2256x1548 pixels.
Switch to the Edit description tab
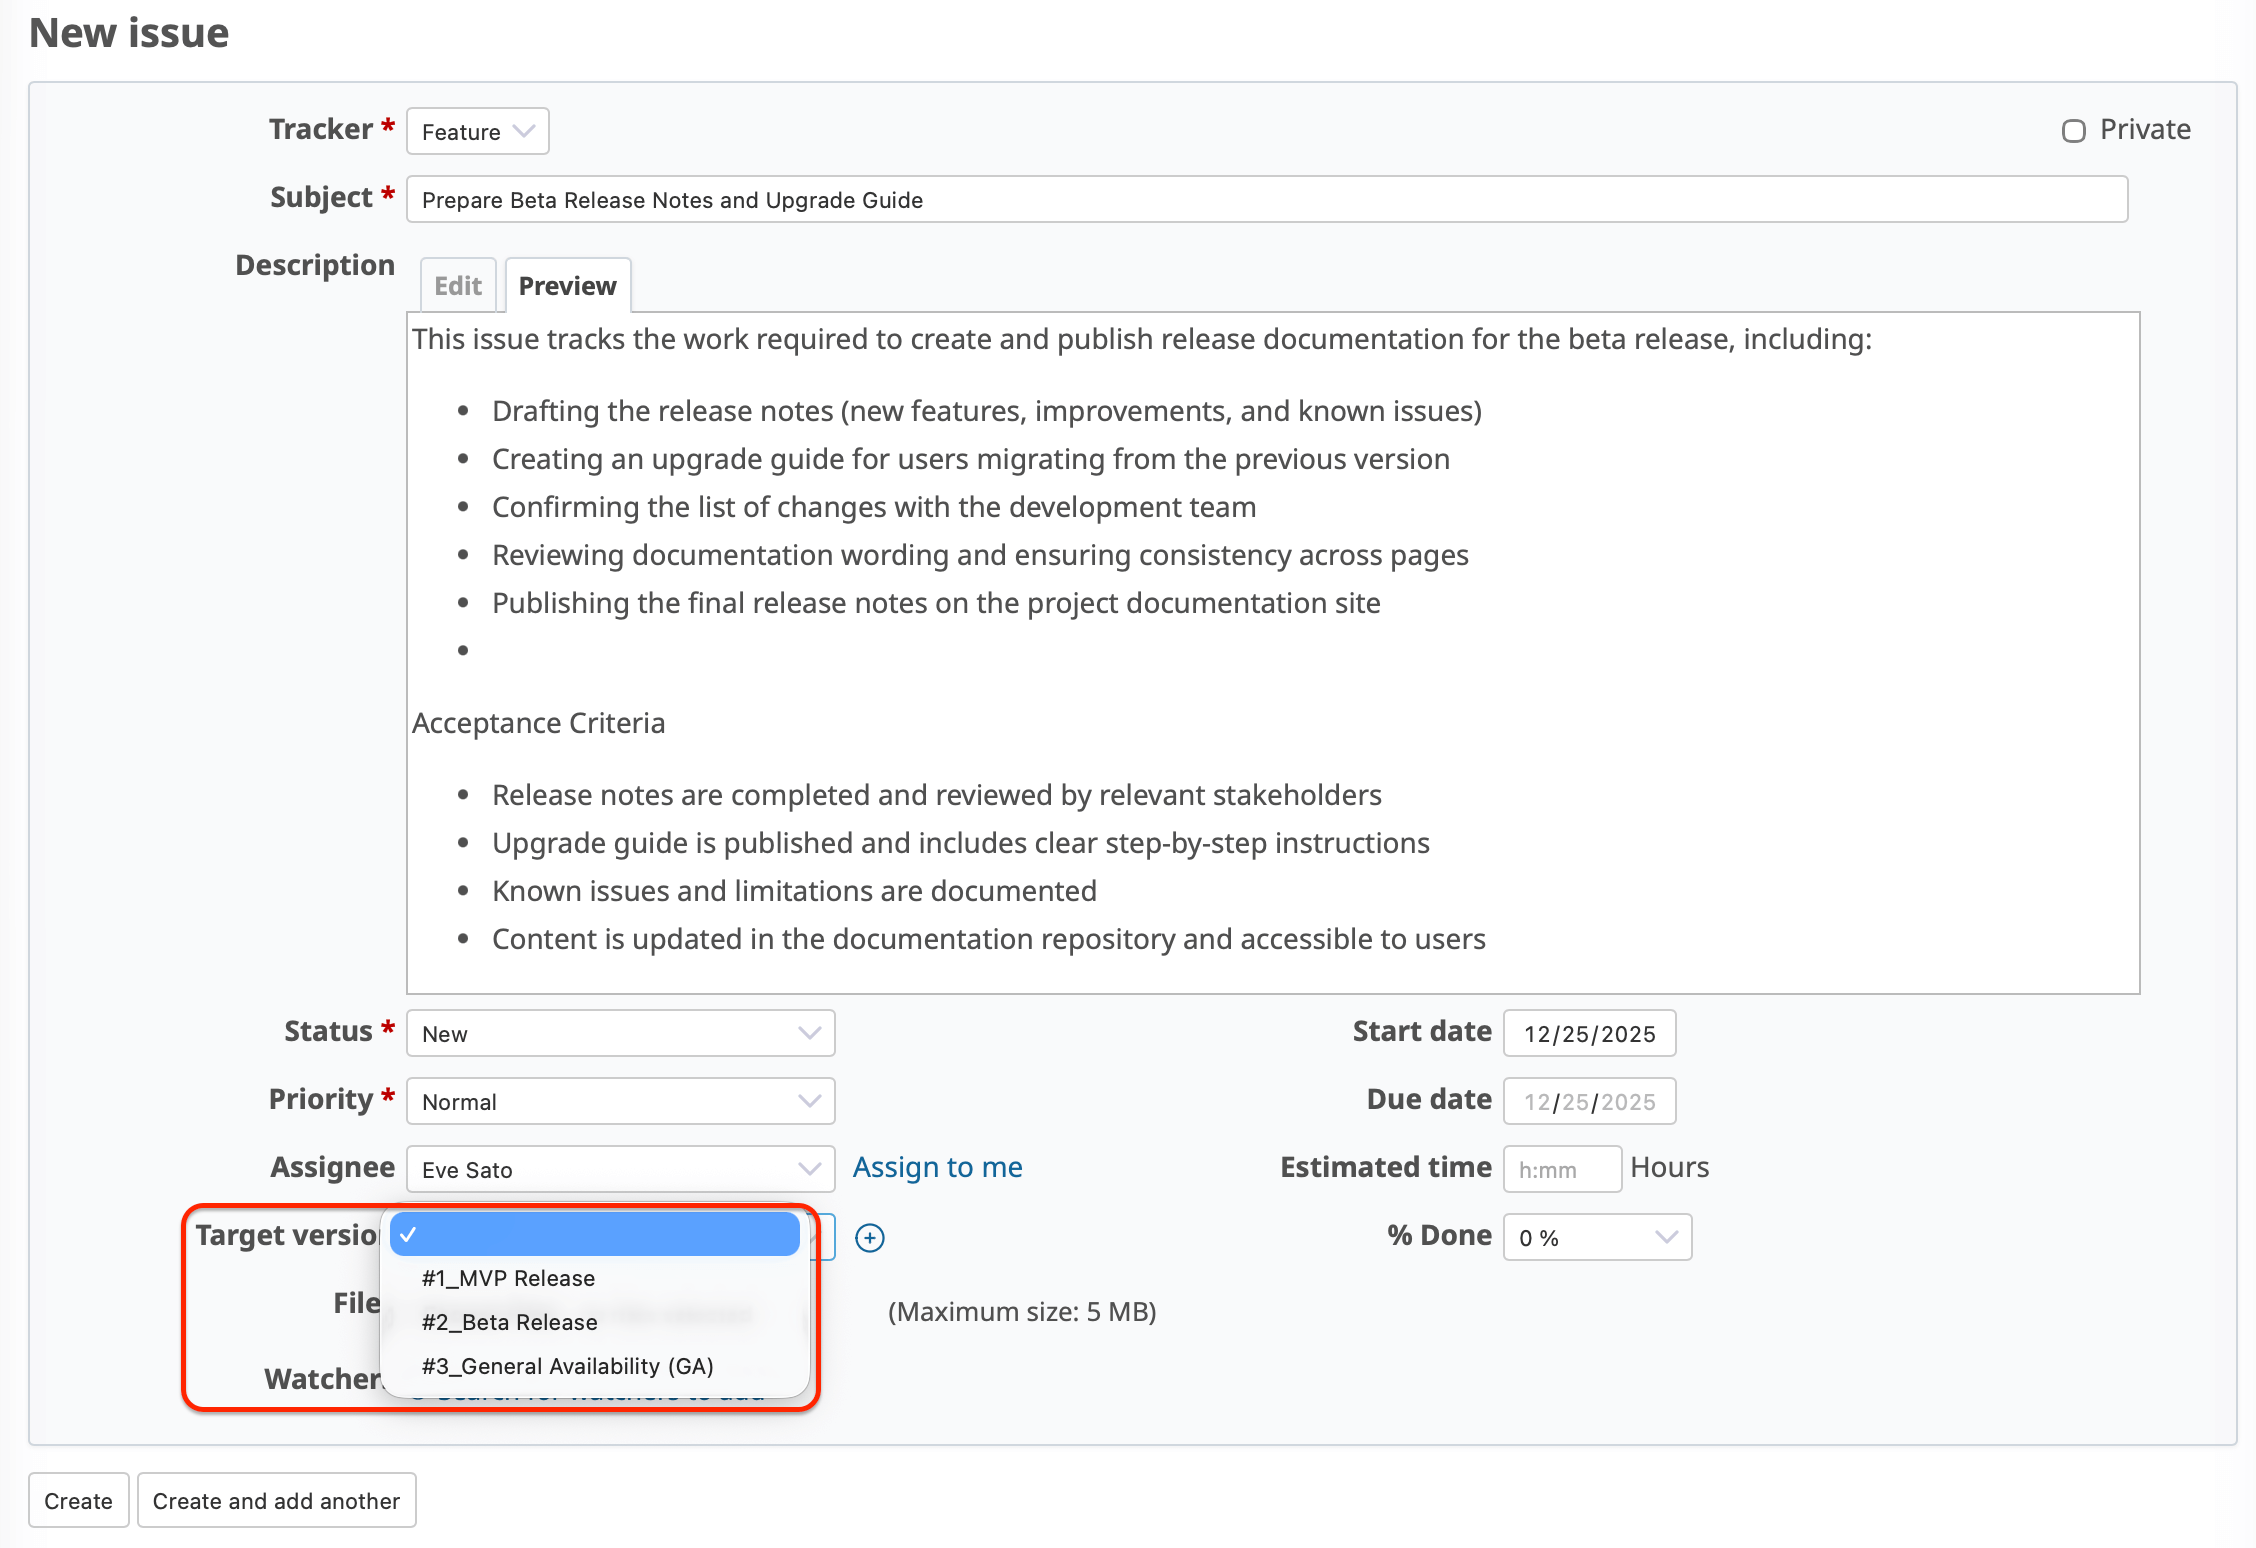tap(458, 287)
